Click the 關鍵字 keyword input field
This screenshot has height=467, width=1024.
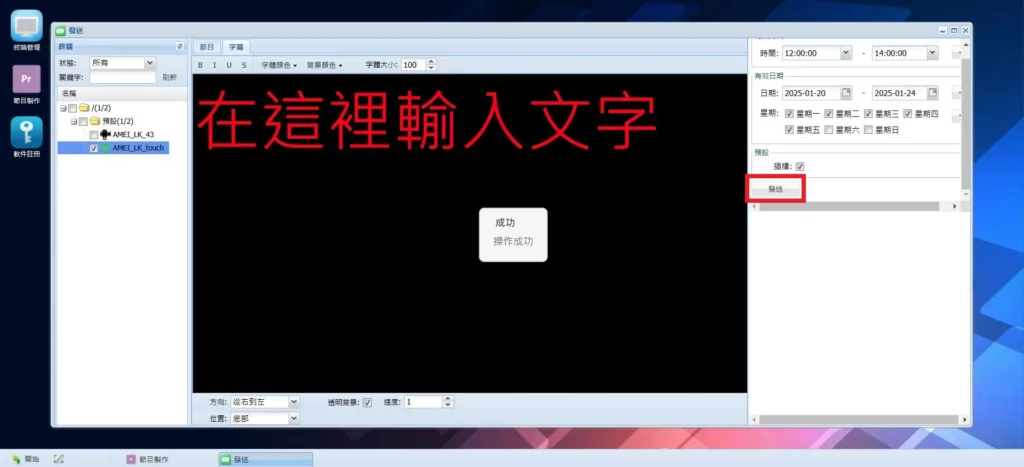[x=122, y=77]
